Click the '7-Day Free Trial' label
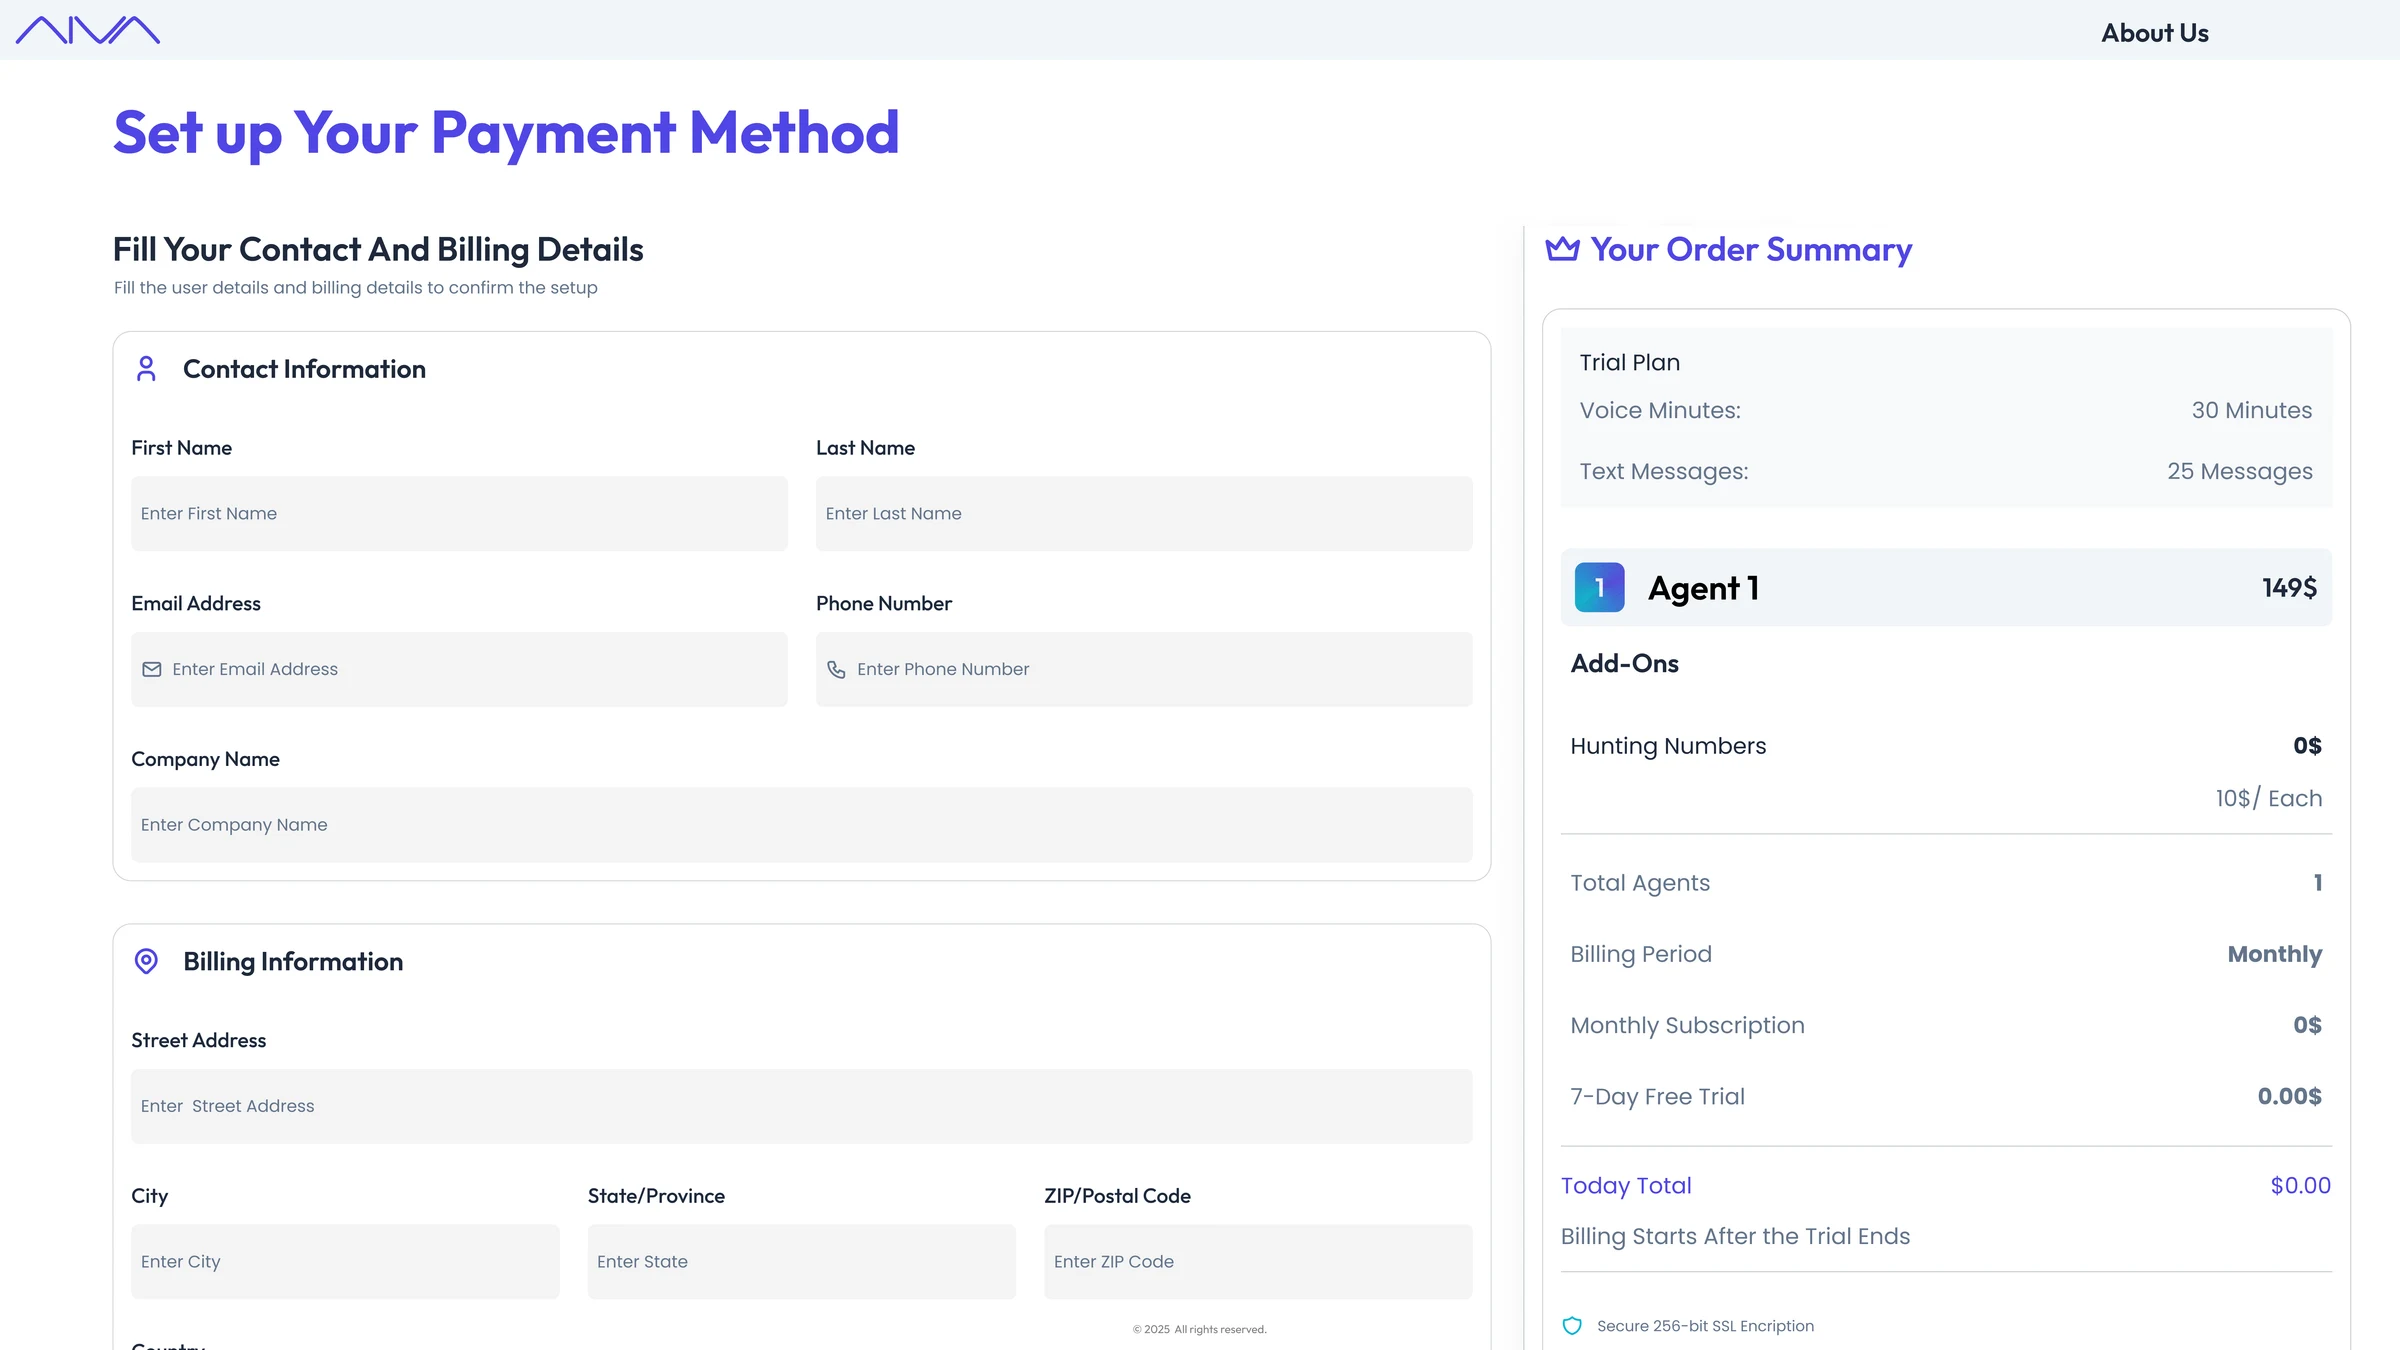 [1658, 1097]
